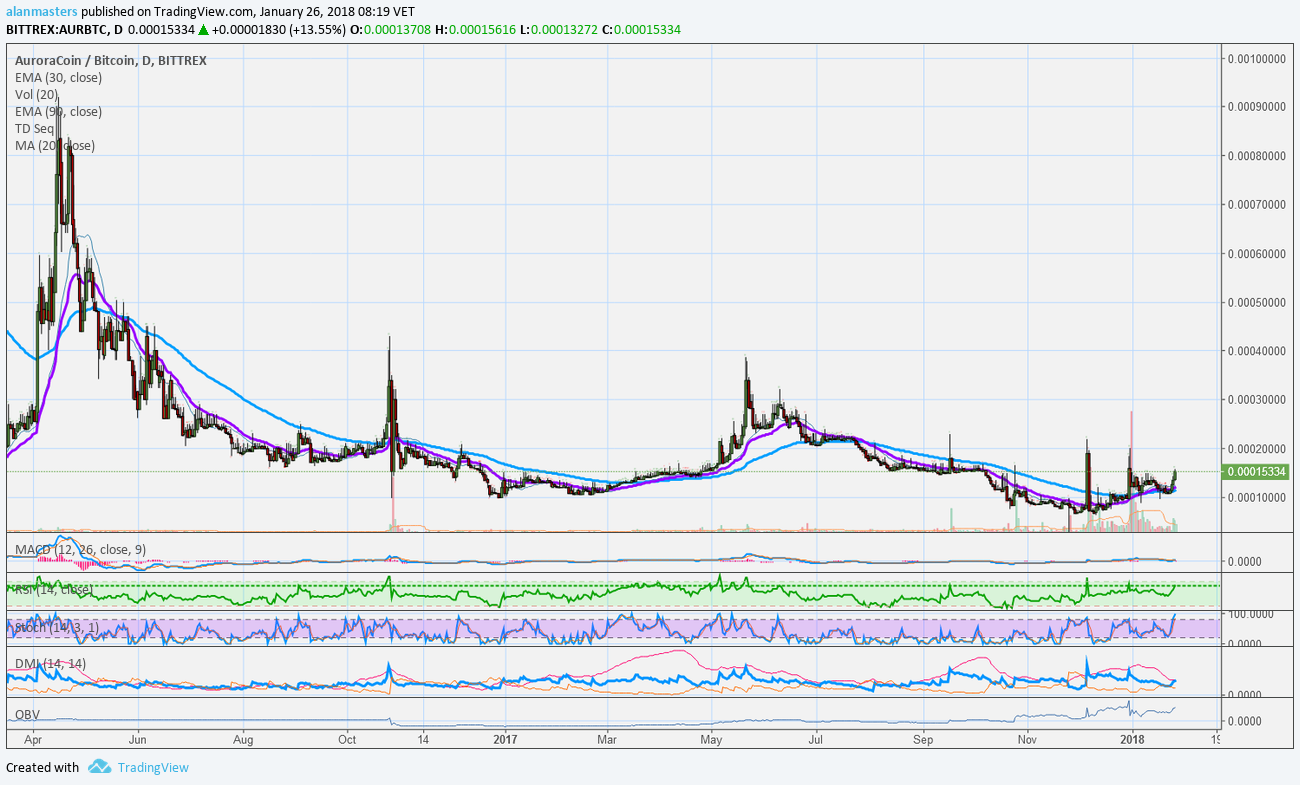Open the TradingView link at the bottom

click(x=153, y=767)
